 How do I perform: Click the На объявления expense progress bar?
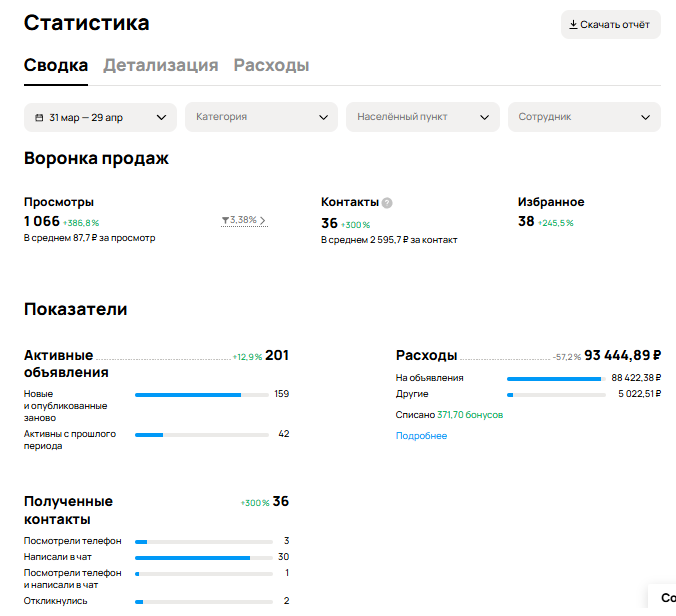coord(554,379)
